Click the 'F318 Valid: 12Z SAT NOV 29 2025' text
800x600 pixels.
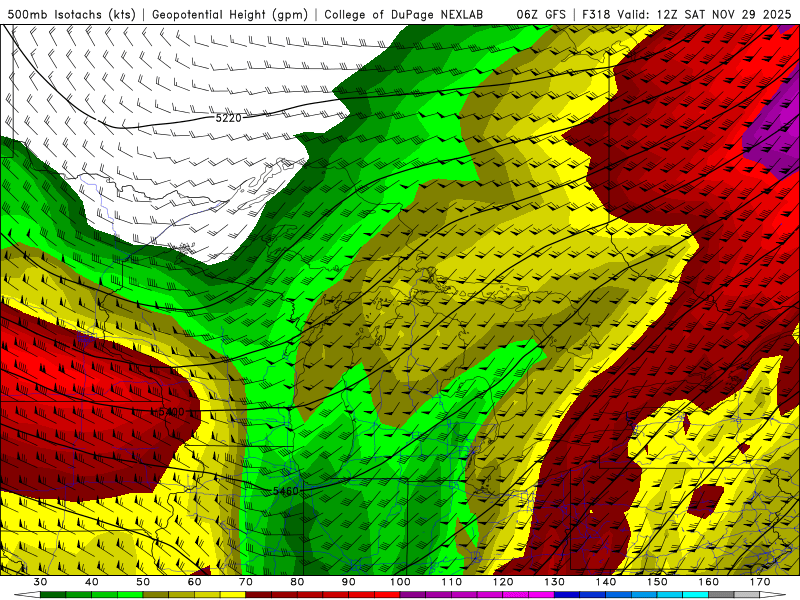(687, 15)
